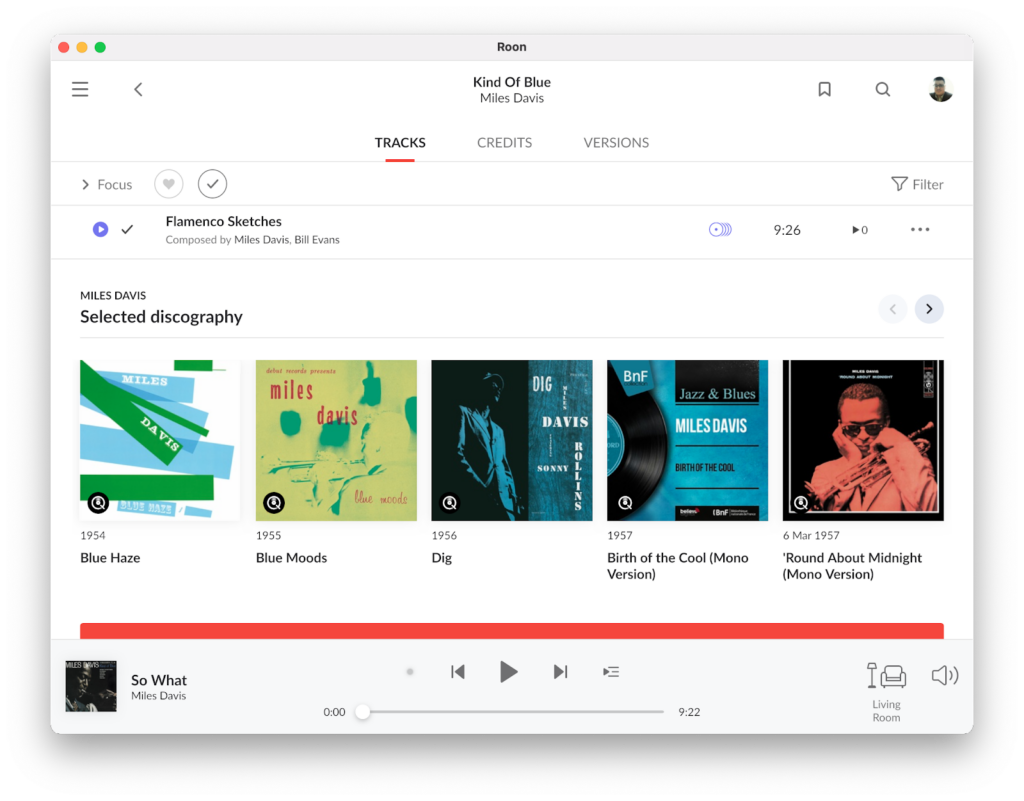This screenshot has height=801, width=1024.
Task: Click Birth of the Cool (Mono Version) title
Action: tap(677, 566)
